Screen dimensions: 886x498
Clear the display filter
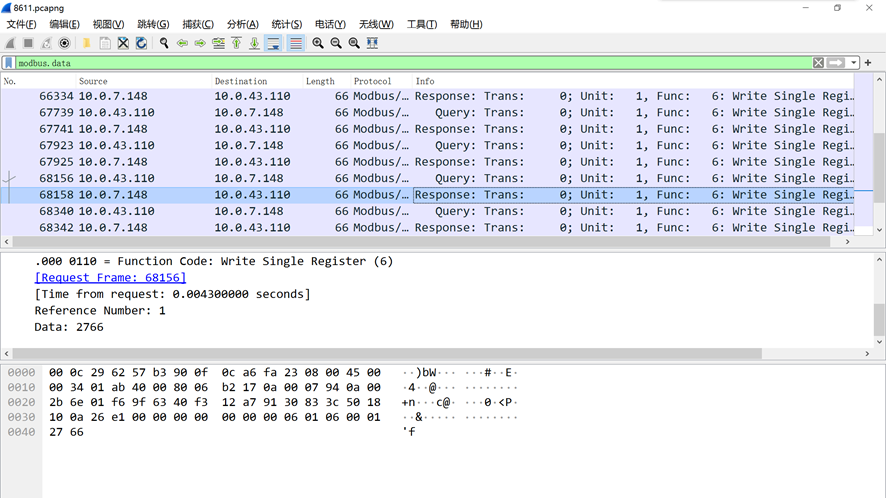pos(818,63)
